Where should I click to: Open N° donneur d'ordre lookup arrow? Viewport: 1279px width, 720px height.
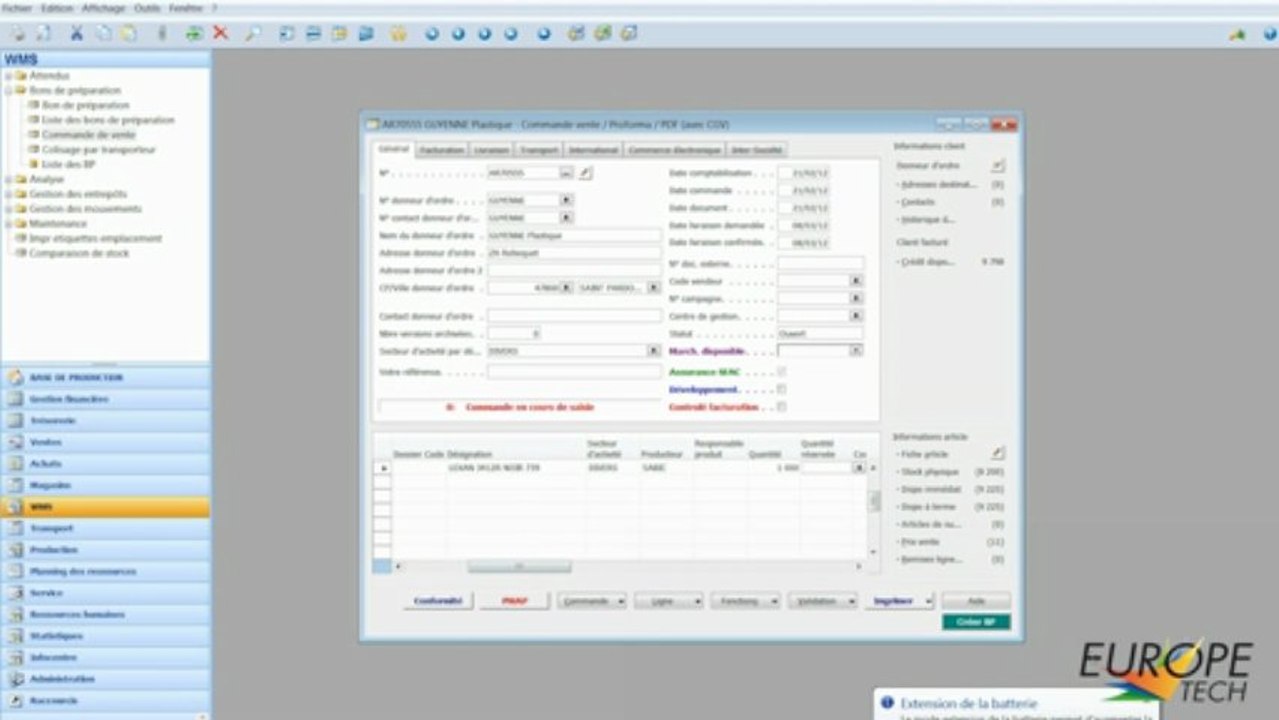[x=566, y=200]
